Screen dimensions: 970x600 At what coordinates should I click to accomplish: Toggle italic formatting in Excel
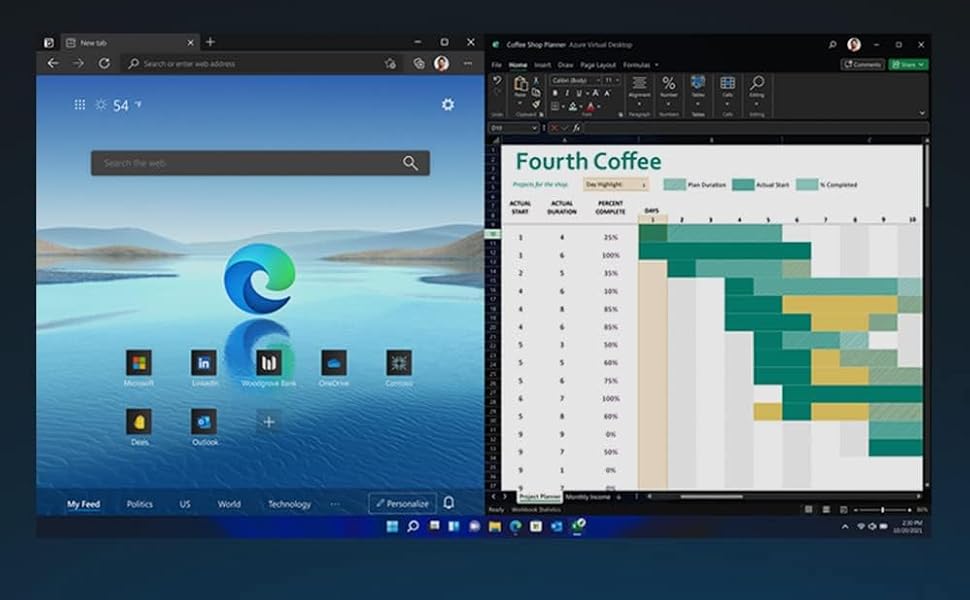click(567, 93)
